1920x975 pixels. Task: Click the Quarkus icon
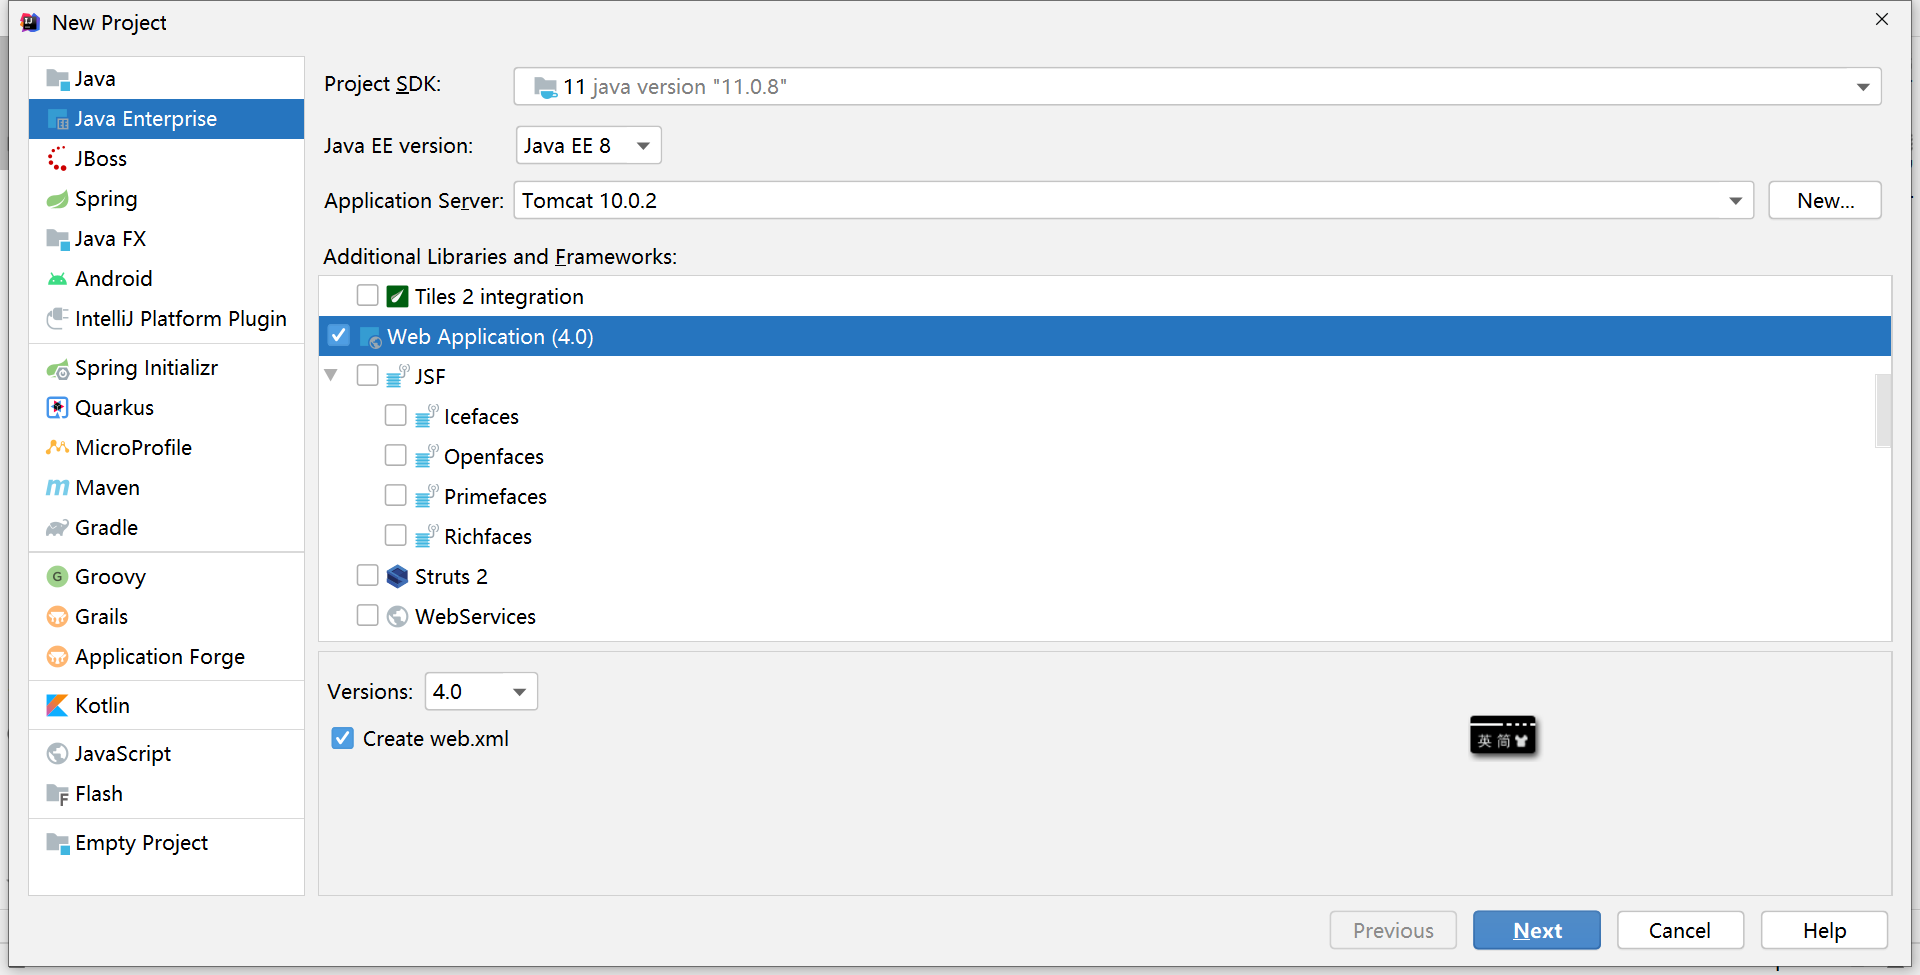pos(58,408)
